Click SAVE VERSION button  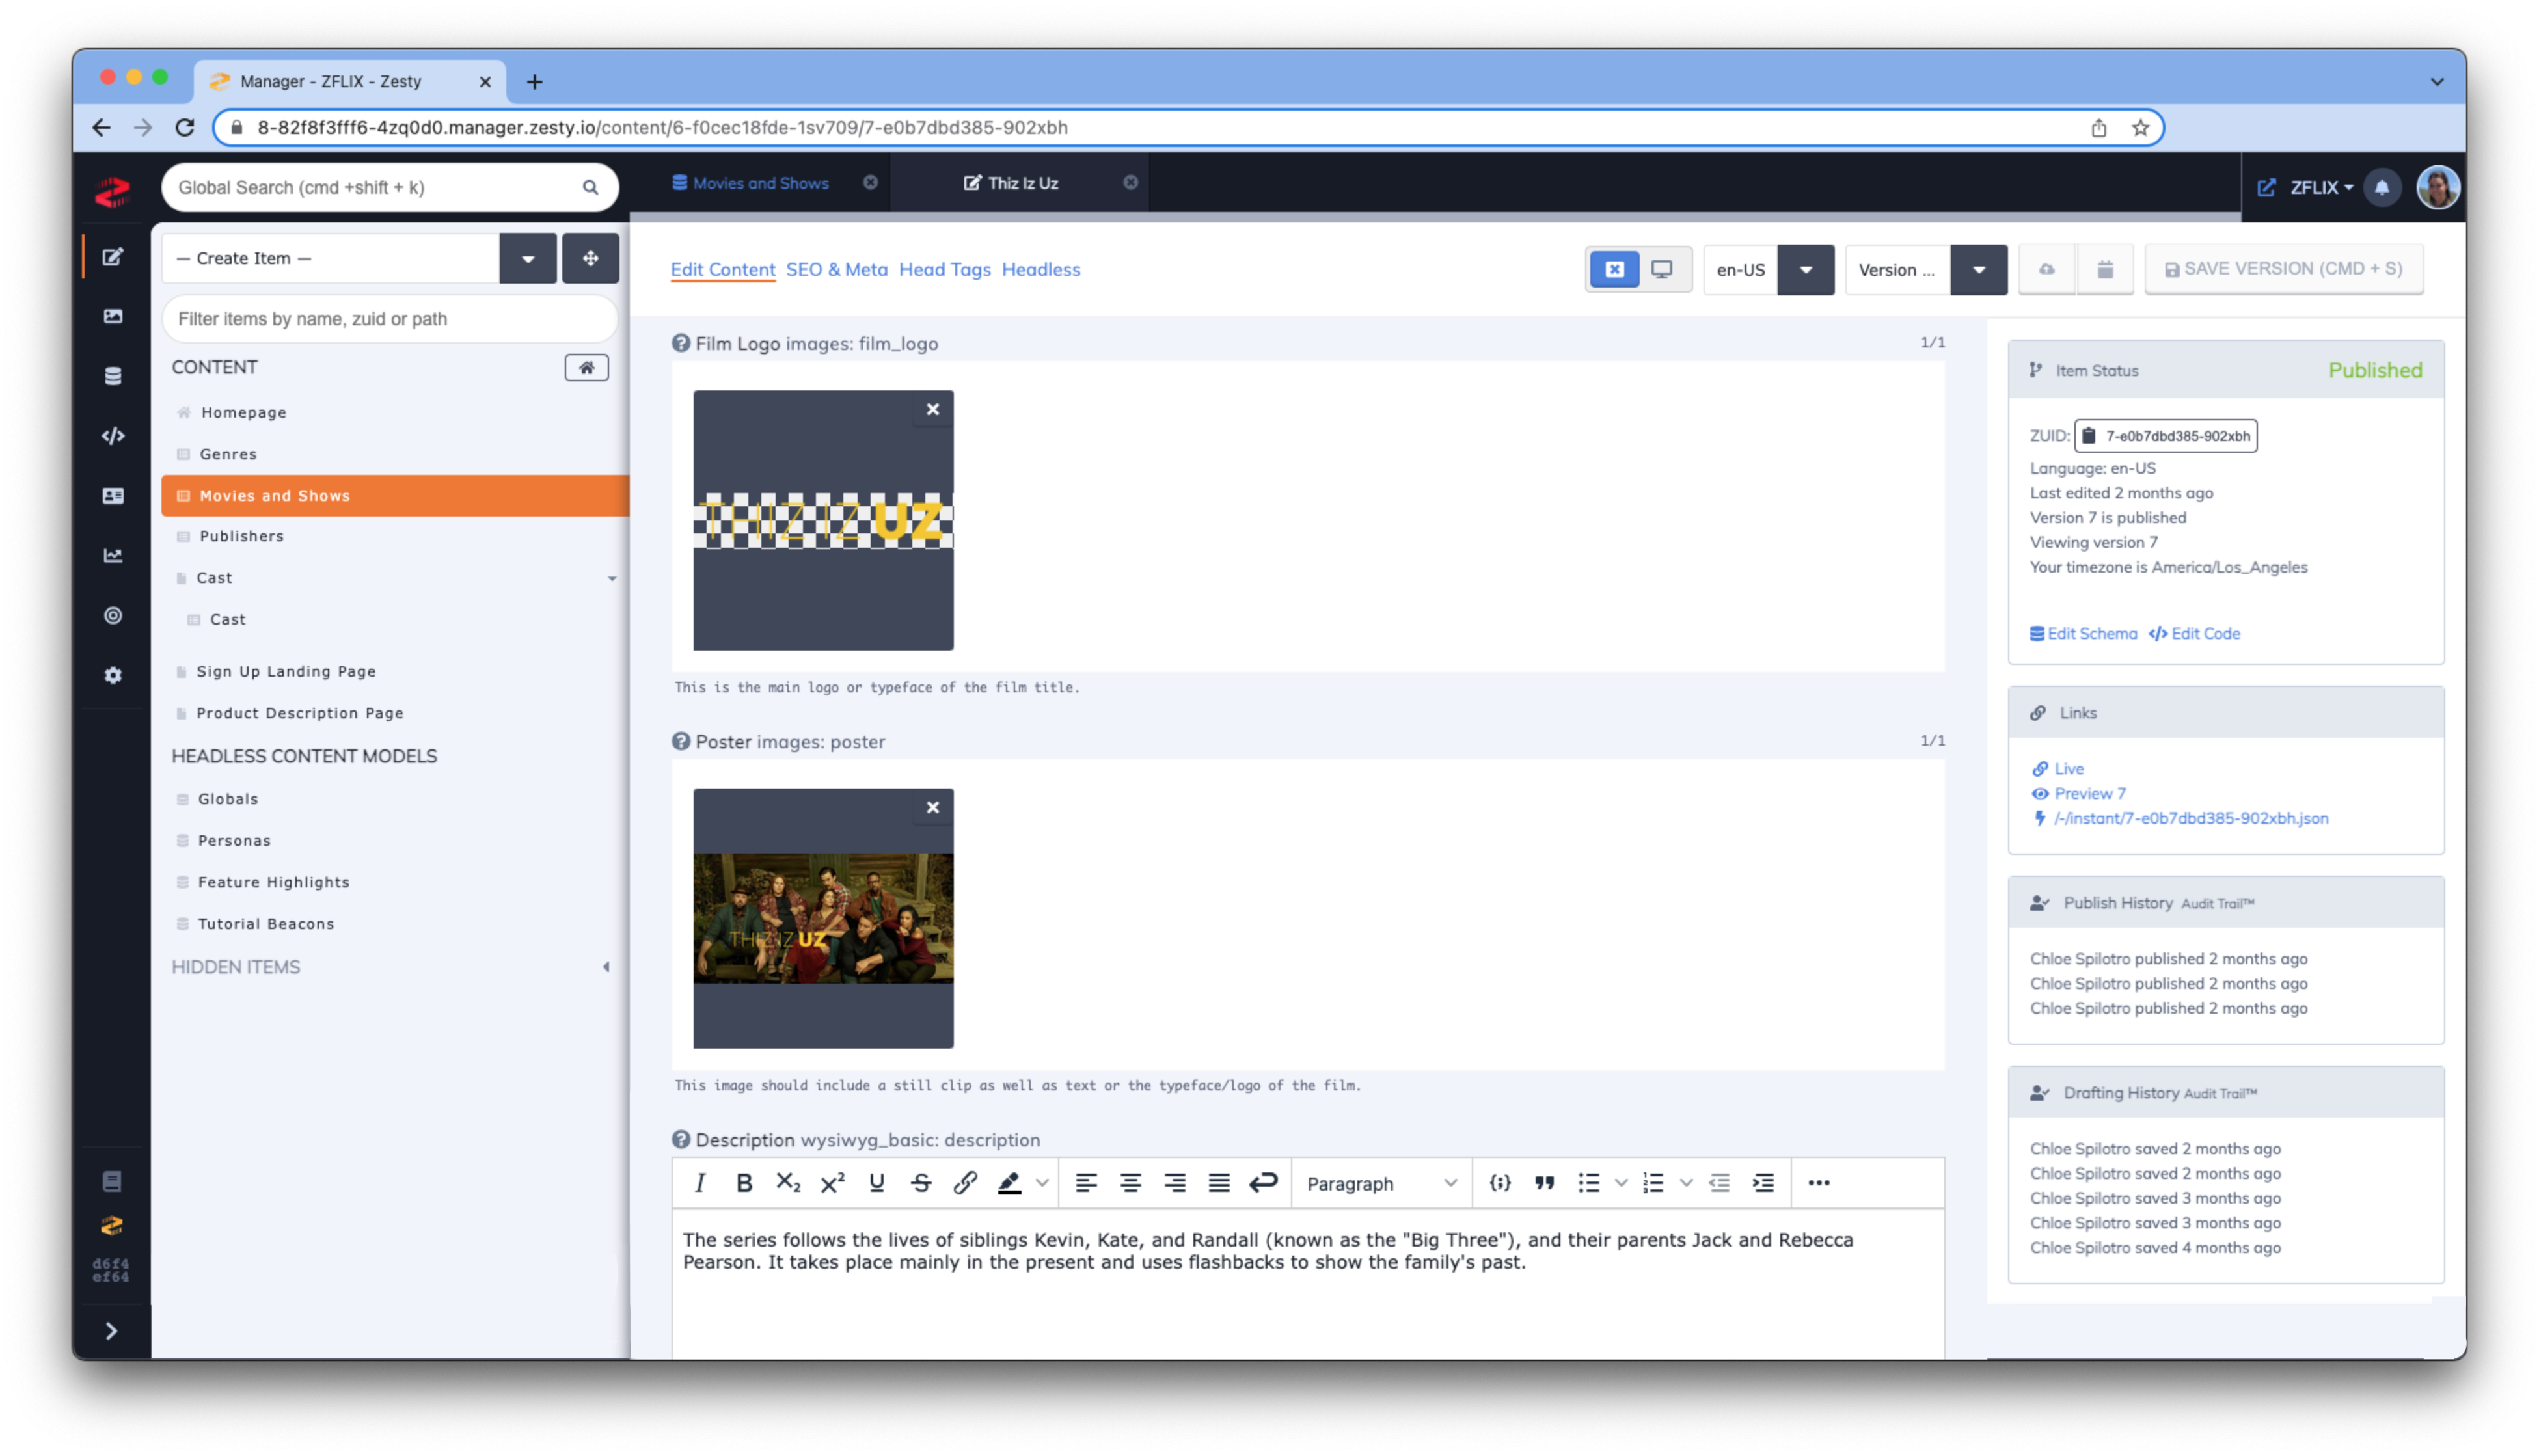2281,269
